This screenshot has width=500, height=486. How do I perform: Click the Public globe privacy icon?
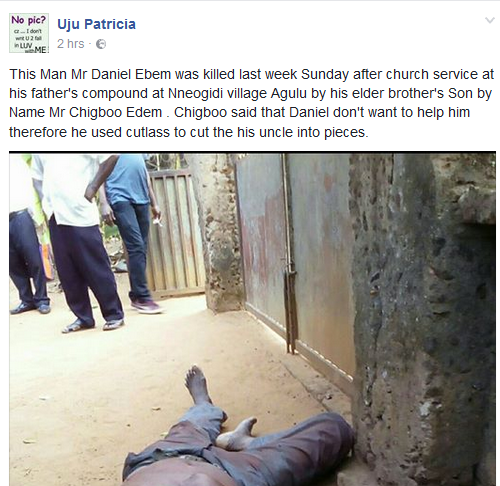point(101,44)
